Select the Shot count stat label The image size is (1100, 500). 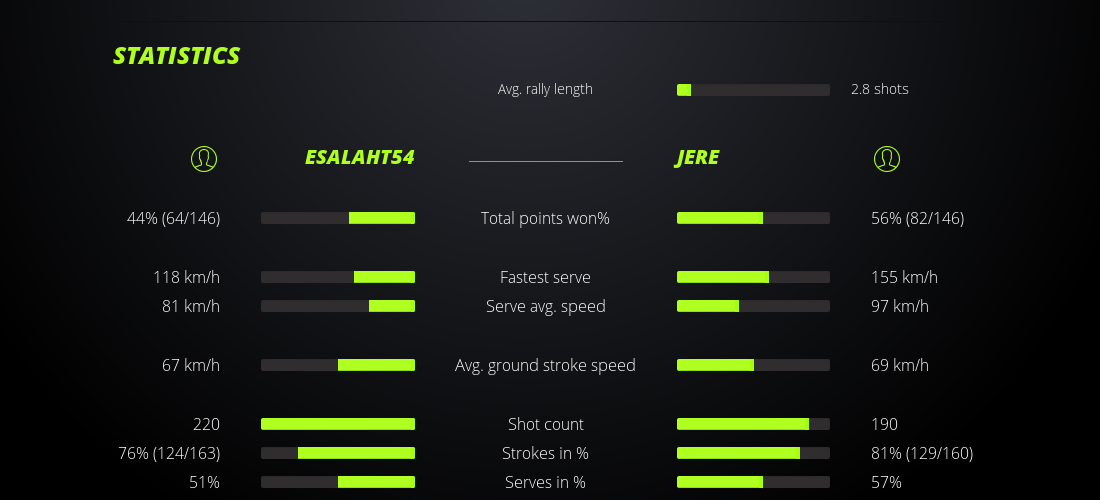[x=545, y=424]
